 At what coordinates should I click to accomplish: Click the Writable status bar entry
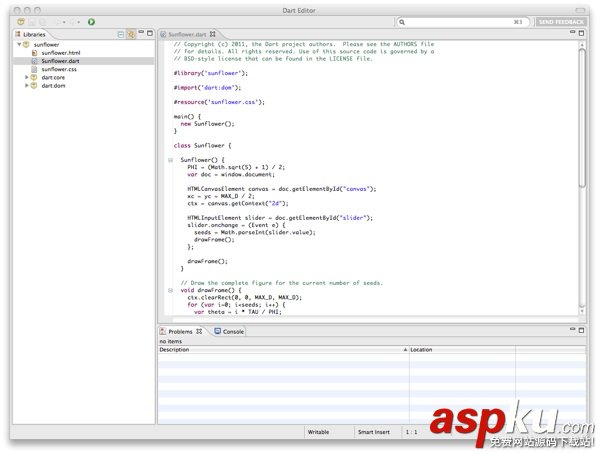pos(318,432)
